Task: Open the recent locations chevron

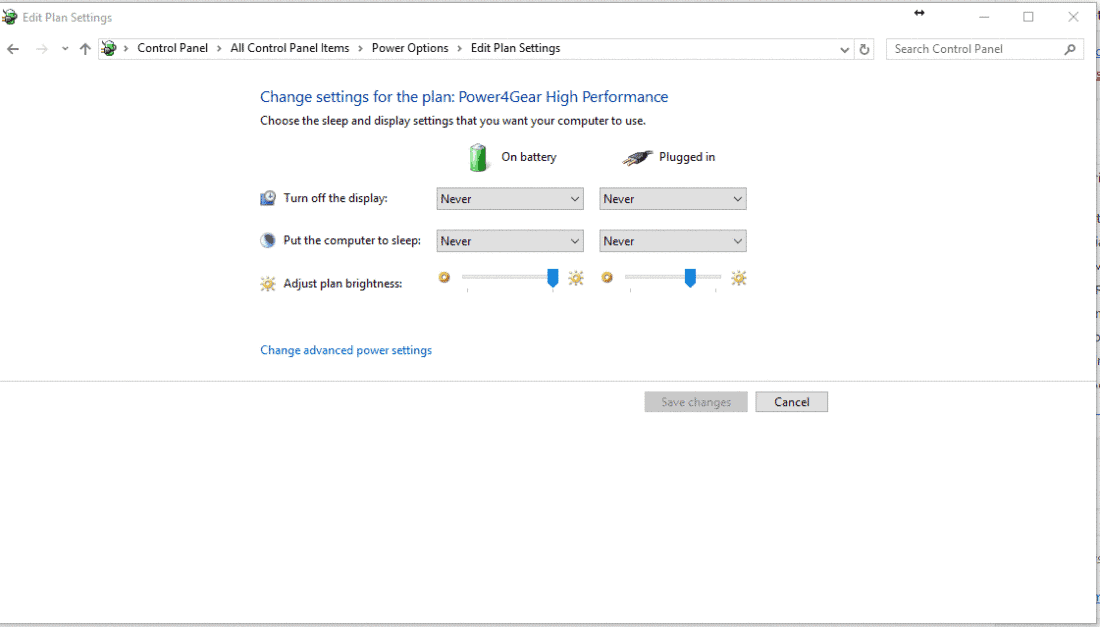Action: pyautogui.click(x=65, y=49)
